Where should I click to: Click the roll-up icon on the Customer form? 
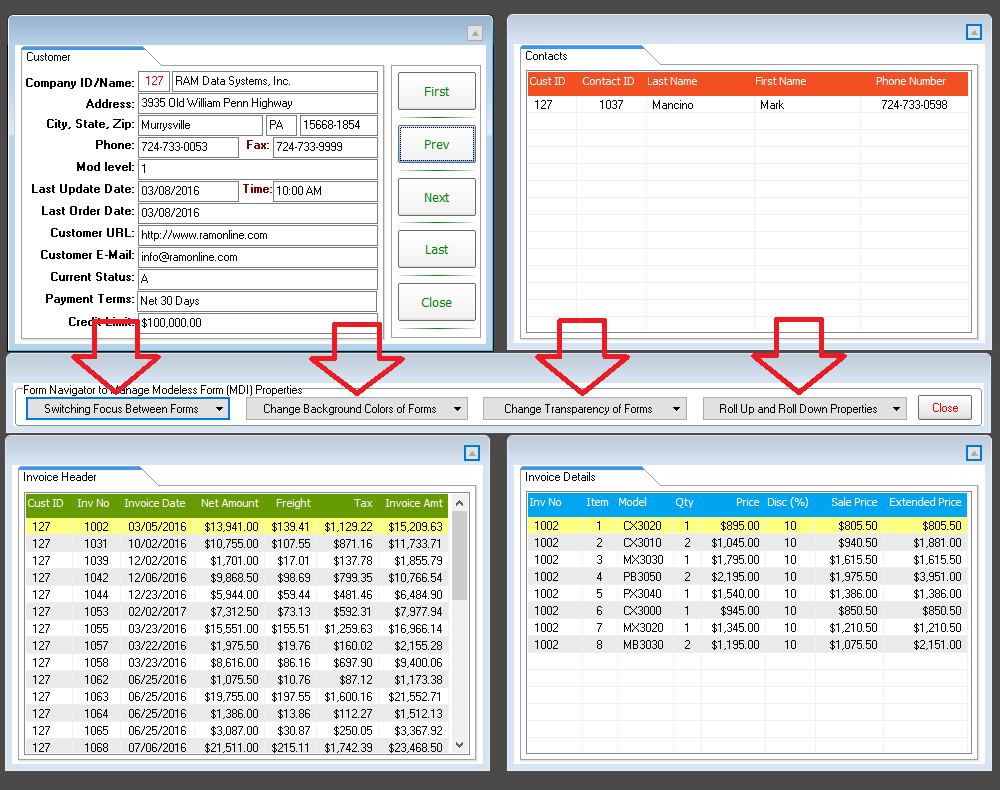click(x=475, y=33)
